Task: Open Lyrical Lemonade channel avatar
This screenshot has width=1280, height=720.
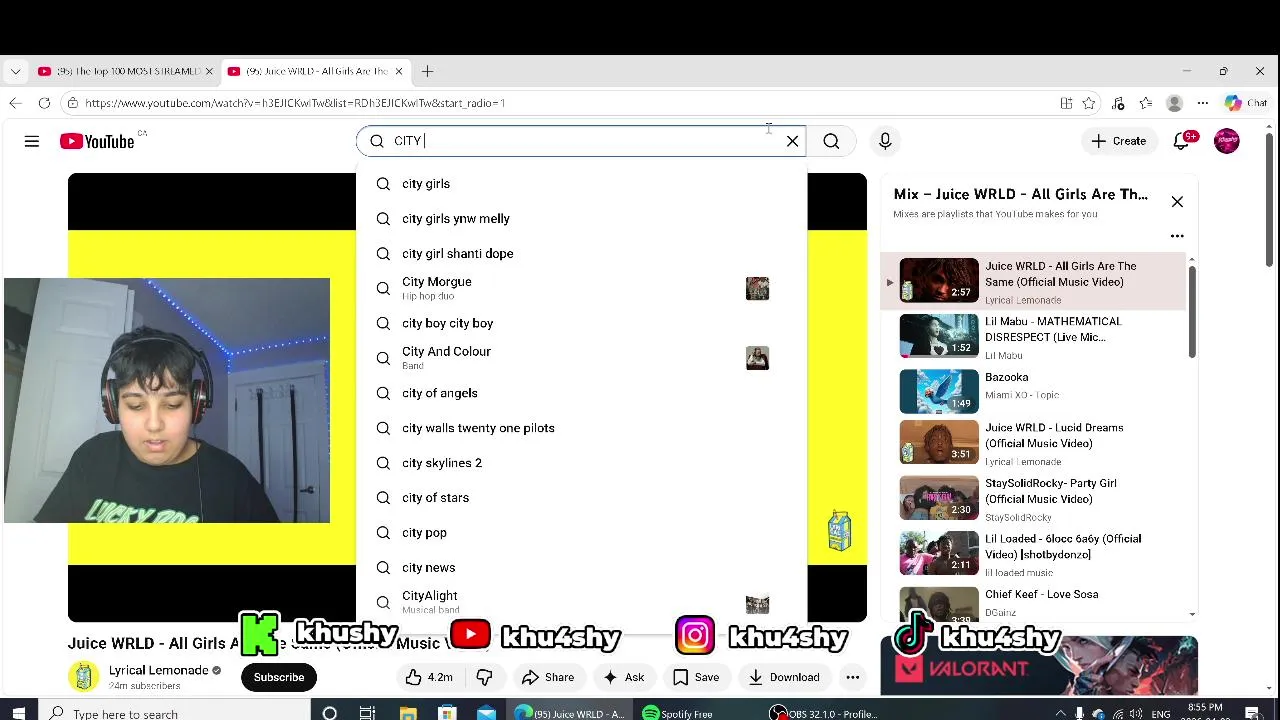Action: (x=84, y=677)
